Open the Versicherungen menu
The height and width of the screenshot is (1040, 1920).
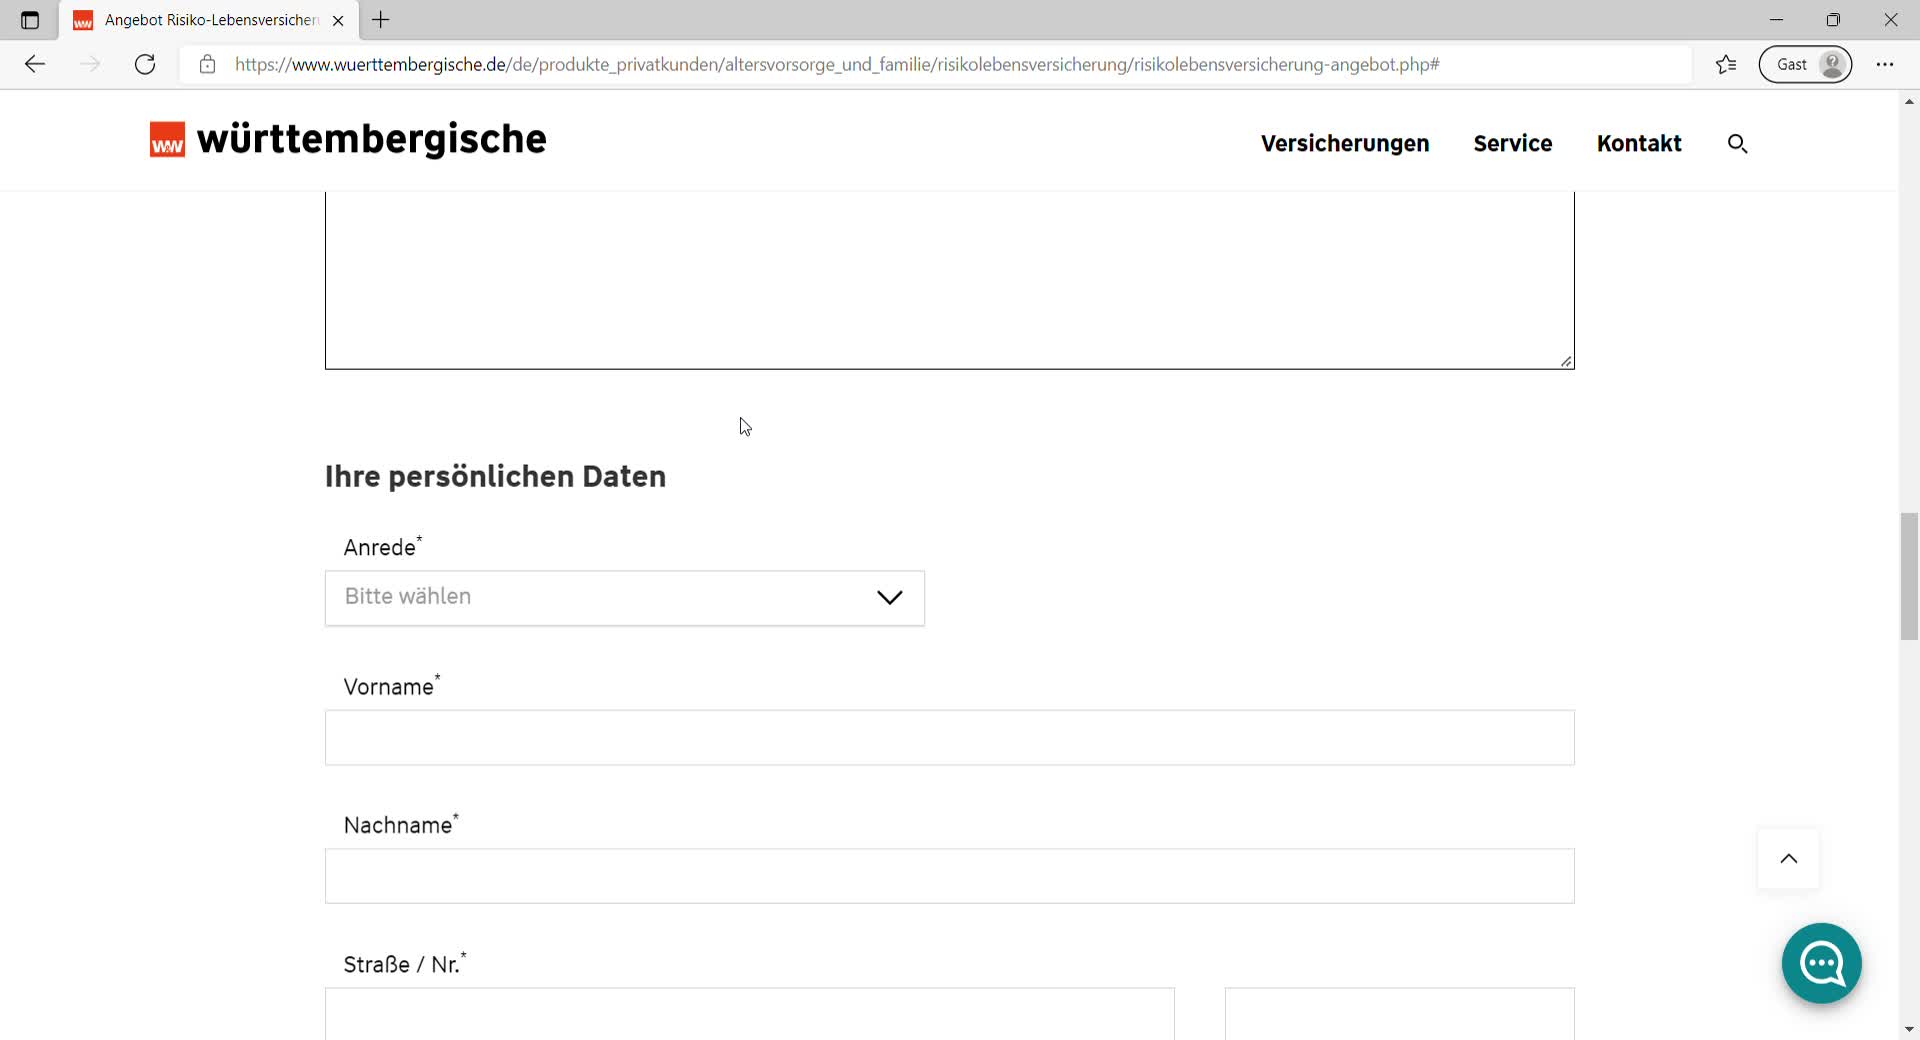tap(1344, 144)
